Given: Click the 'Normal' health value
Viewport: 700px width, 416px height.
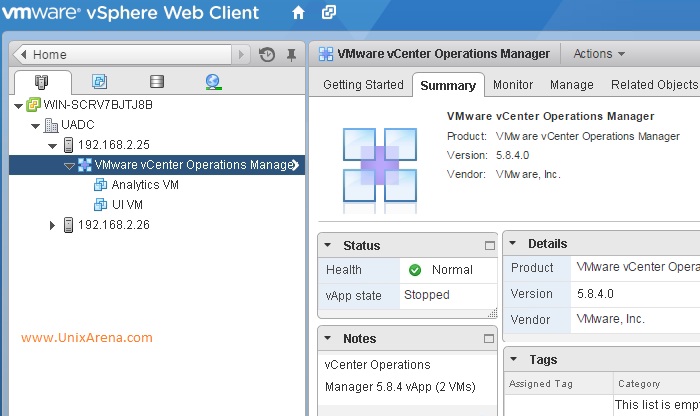Looking at the screenshot, I should (452, 270).
